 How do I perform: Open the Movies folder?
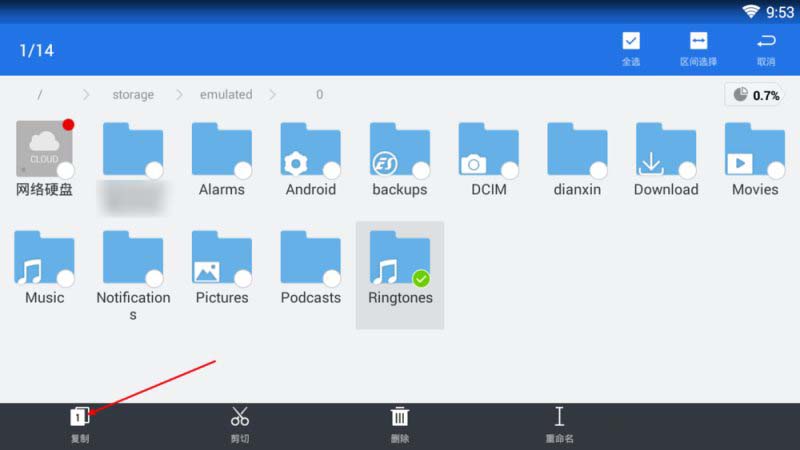(x=755, y=149)
